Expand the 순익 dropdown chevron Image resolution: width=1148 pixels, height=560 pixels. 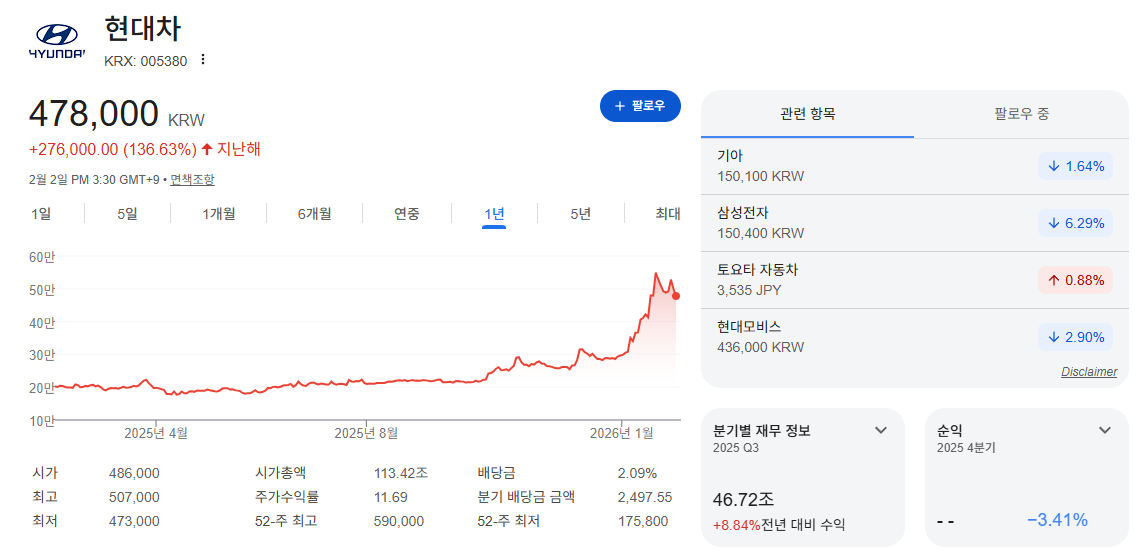(1105, 430)
